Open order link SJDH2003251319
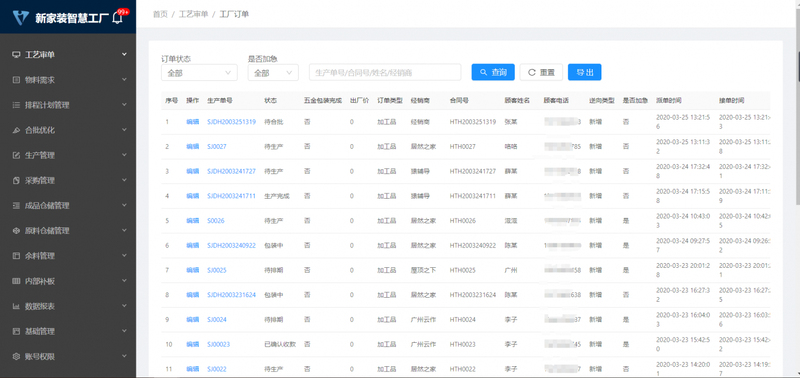 232,122
